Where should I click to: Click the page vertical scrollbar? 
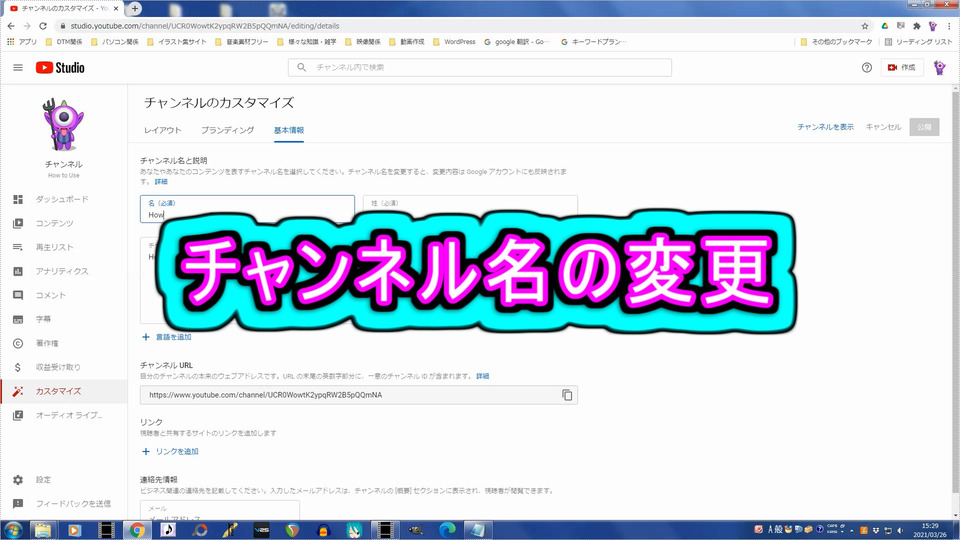tap(956, 294)
